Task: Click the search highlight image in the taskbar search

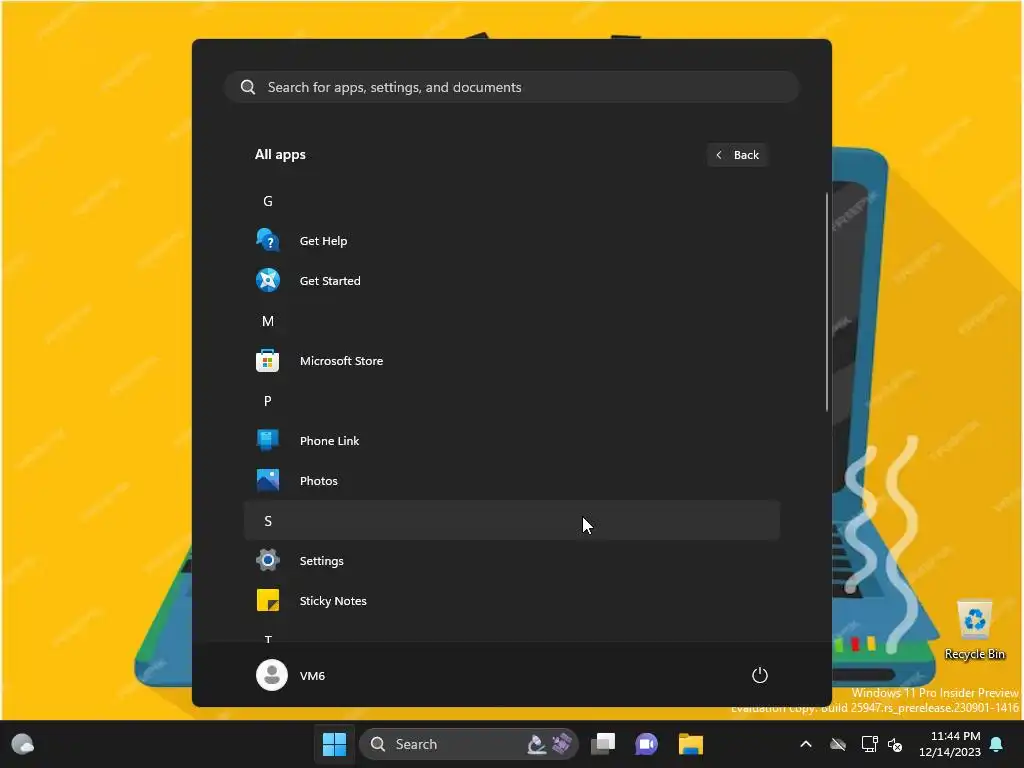Action: pos(550,743)
